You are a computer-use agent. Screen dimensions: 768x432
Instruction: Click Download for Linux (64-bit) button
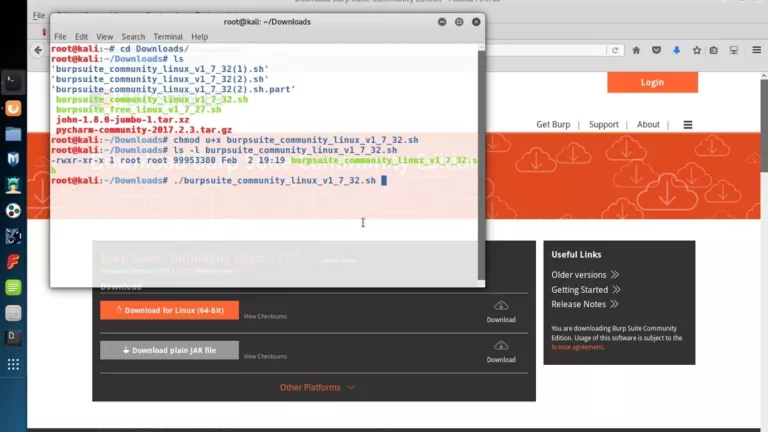169,310
